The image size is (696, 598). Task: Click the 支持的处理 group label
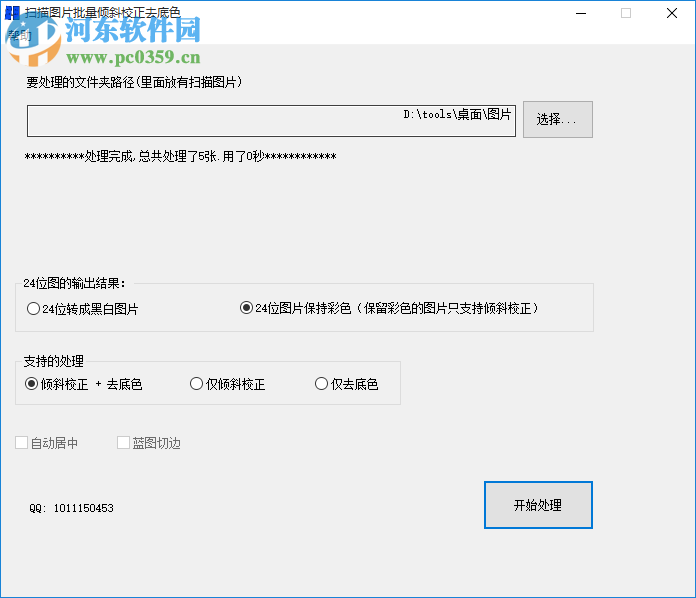(53, 361)
